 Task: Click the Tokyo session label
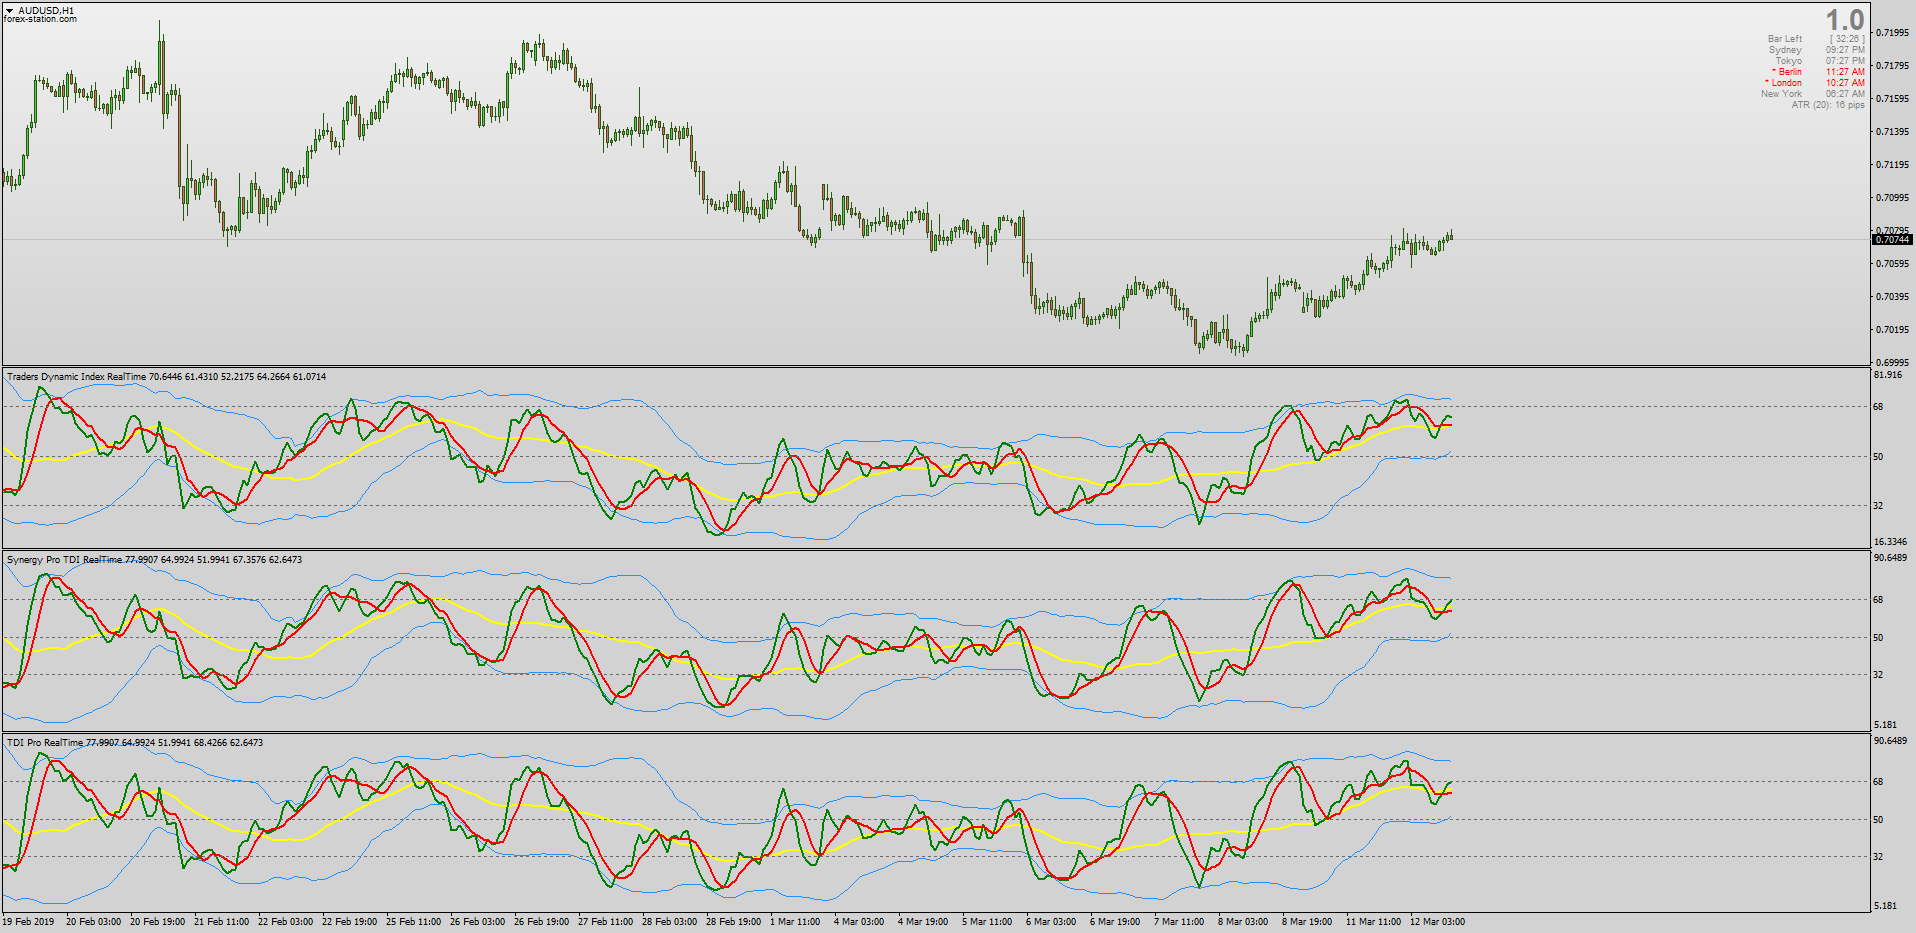point(1789,61)
